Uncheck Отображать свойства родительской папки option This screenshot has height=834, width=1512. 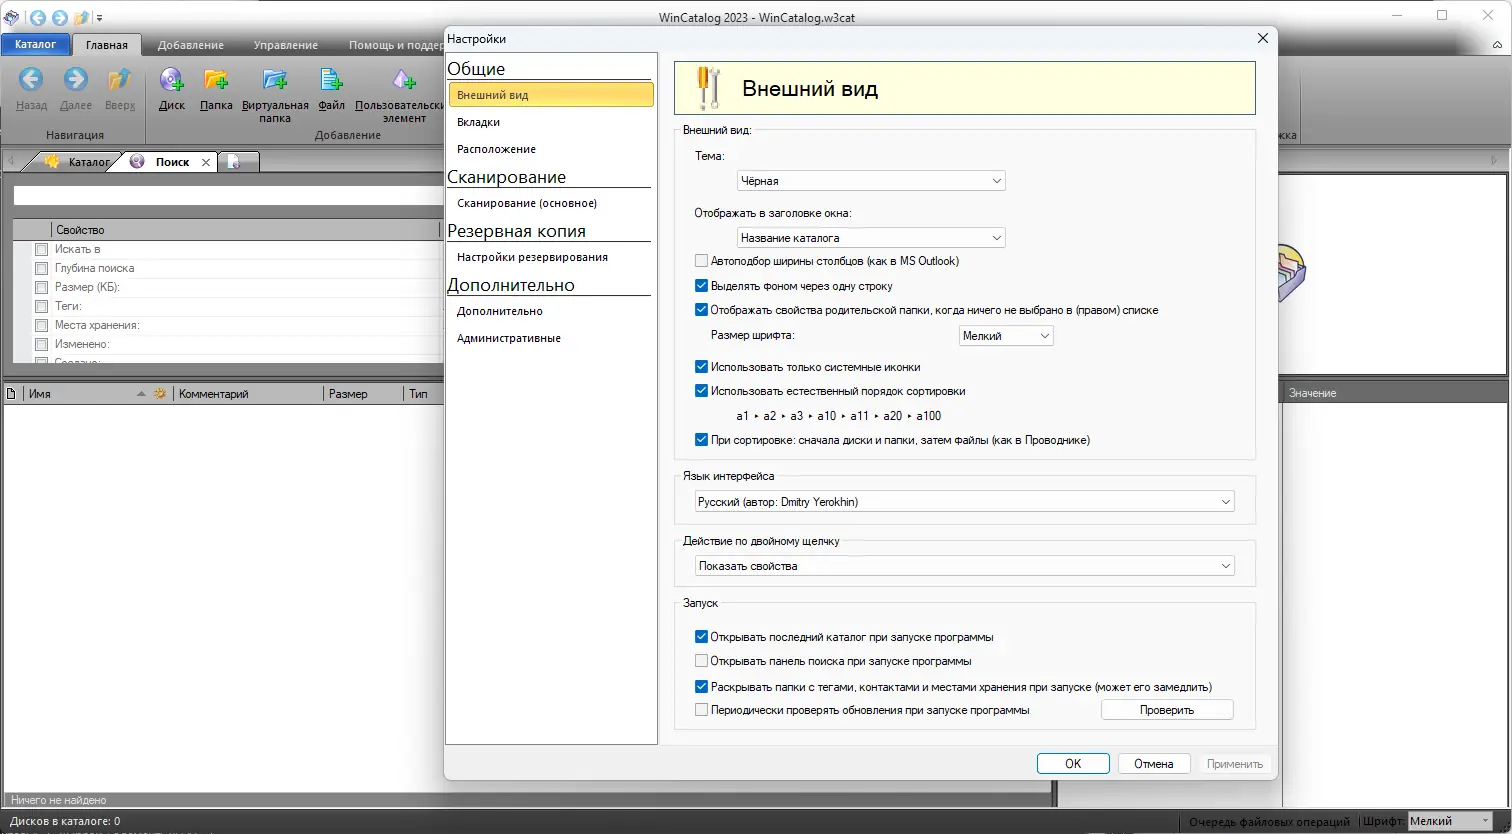701,310
